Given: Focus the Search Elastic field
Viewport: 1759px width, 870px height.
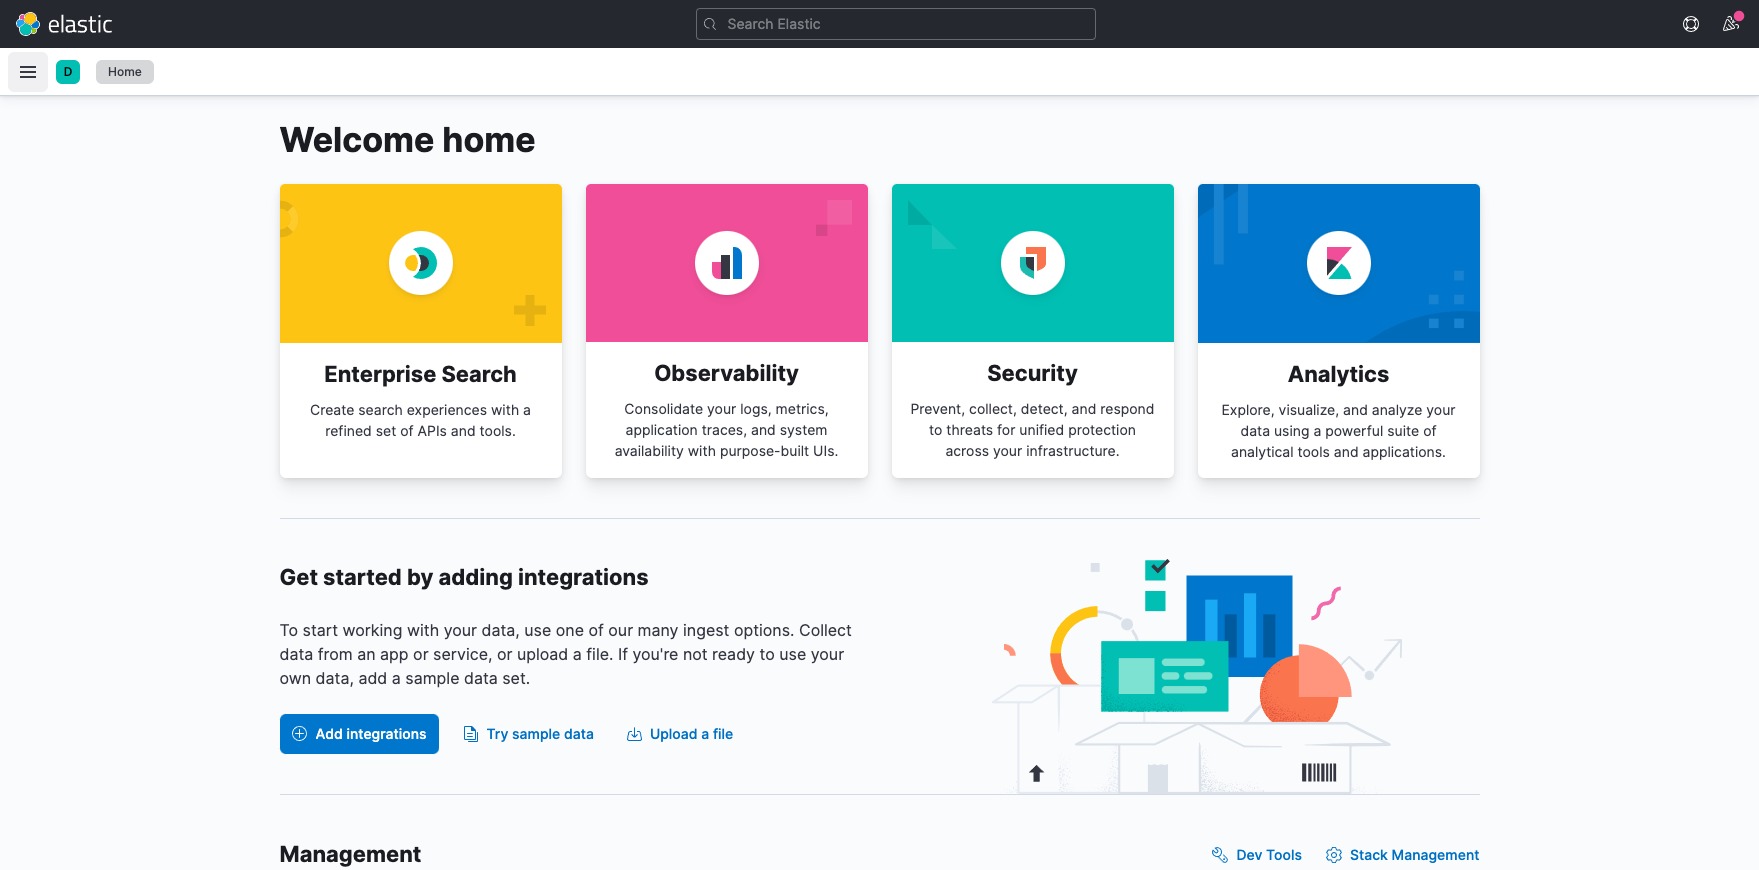Looking at the screenshot, I should tap(896, 24).
